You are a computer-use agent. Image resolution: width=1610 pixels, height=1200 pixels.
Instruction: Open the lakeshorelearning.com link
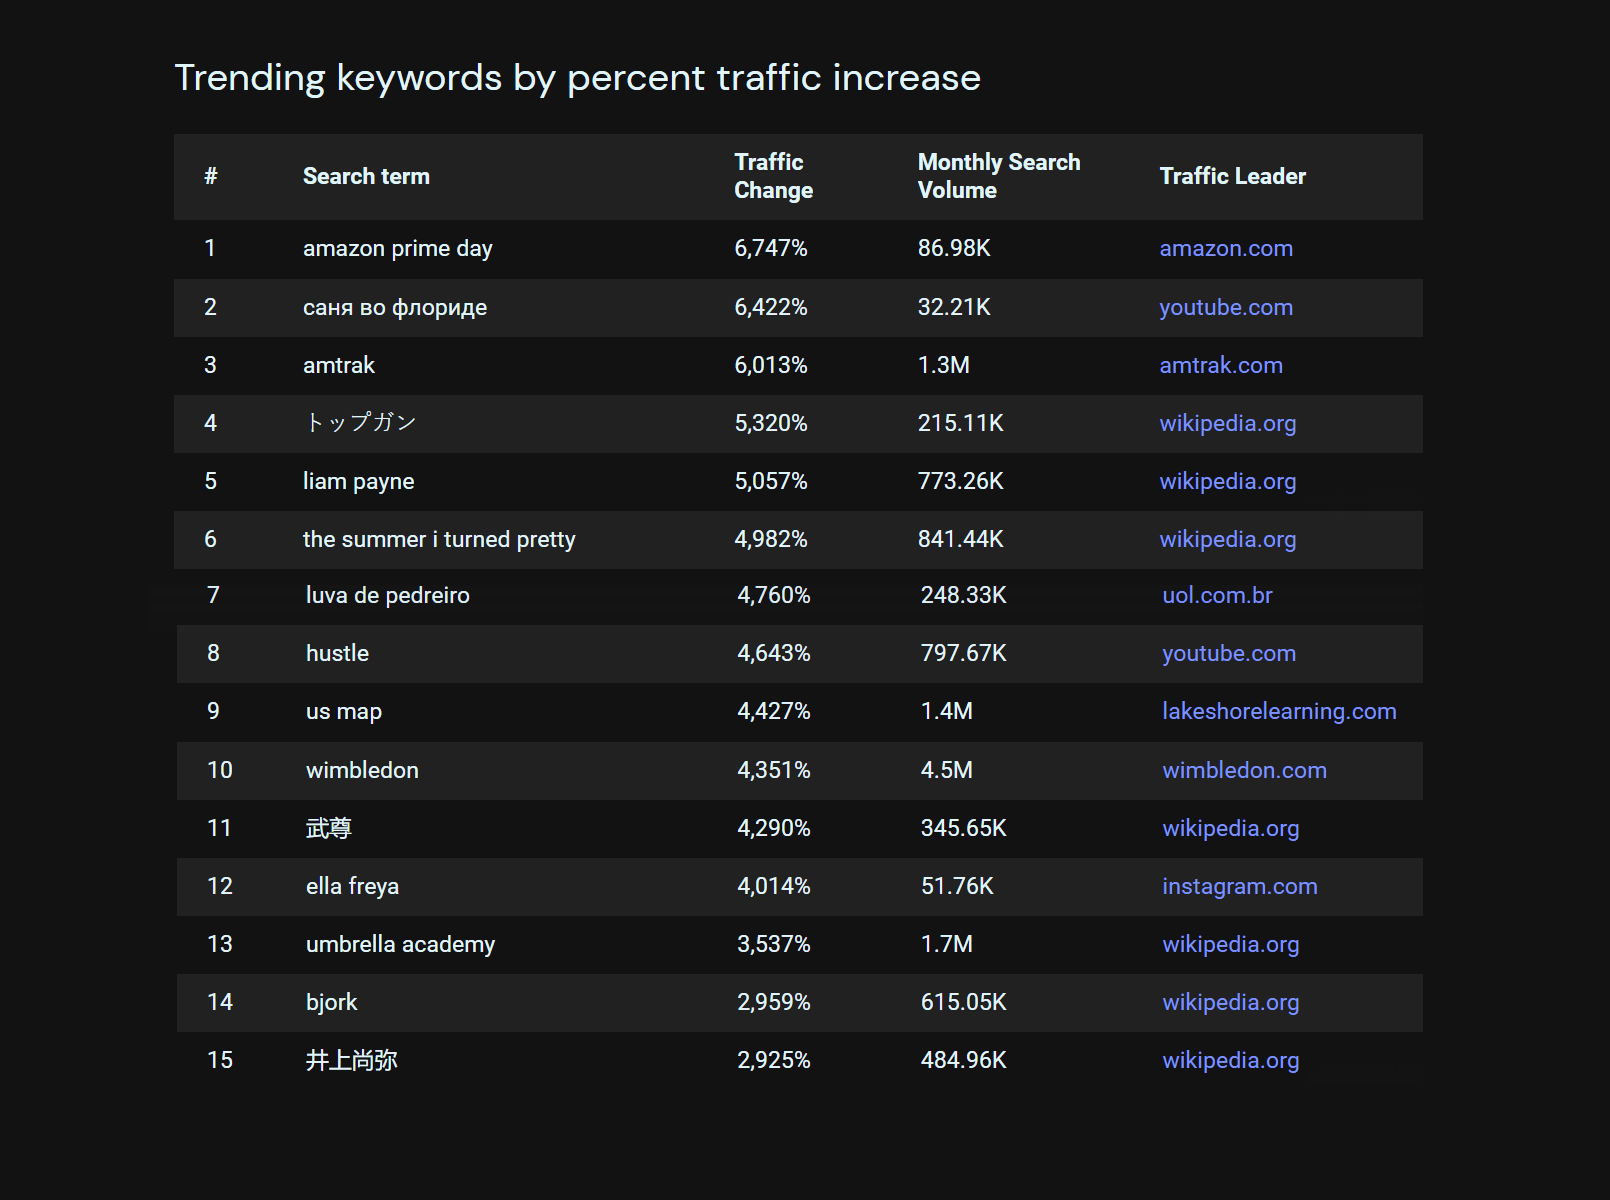[1278, 711]
